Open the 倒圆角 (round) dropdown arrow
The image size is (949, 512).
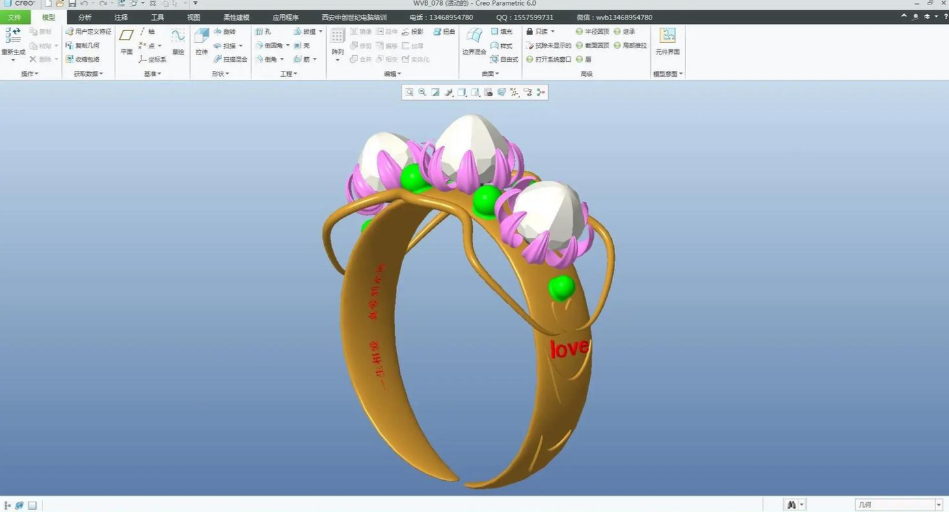pos(287,45)
